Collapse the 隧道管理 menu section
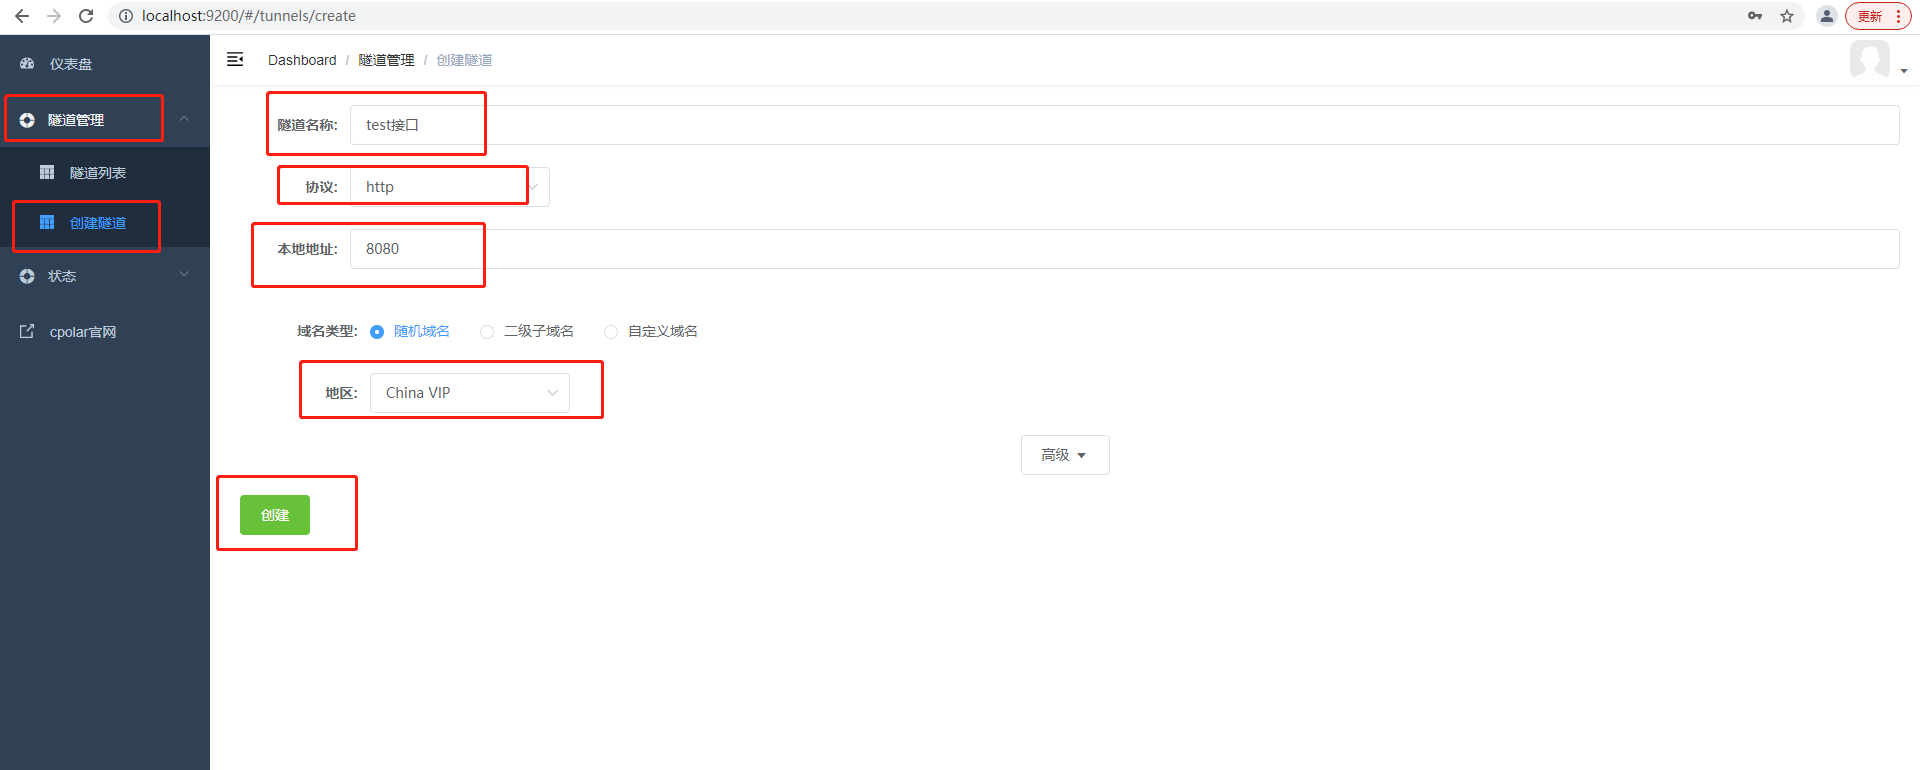This screenshot has height=770, width=1920. 105,120
